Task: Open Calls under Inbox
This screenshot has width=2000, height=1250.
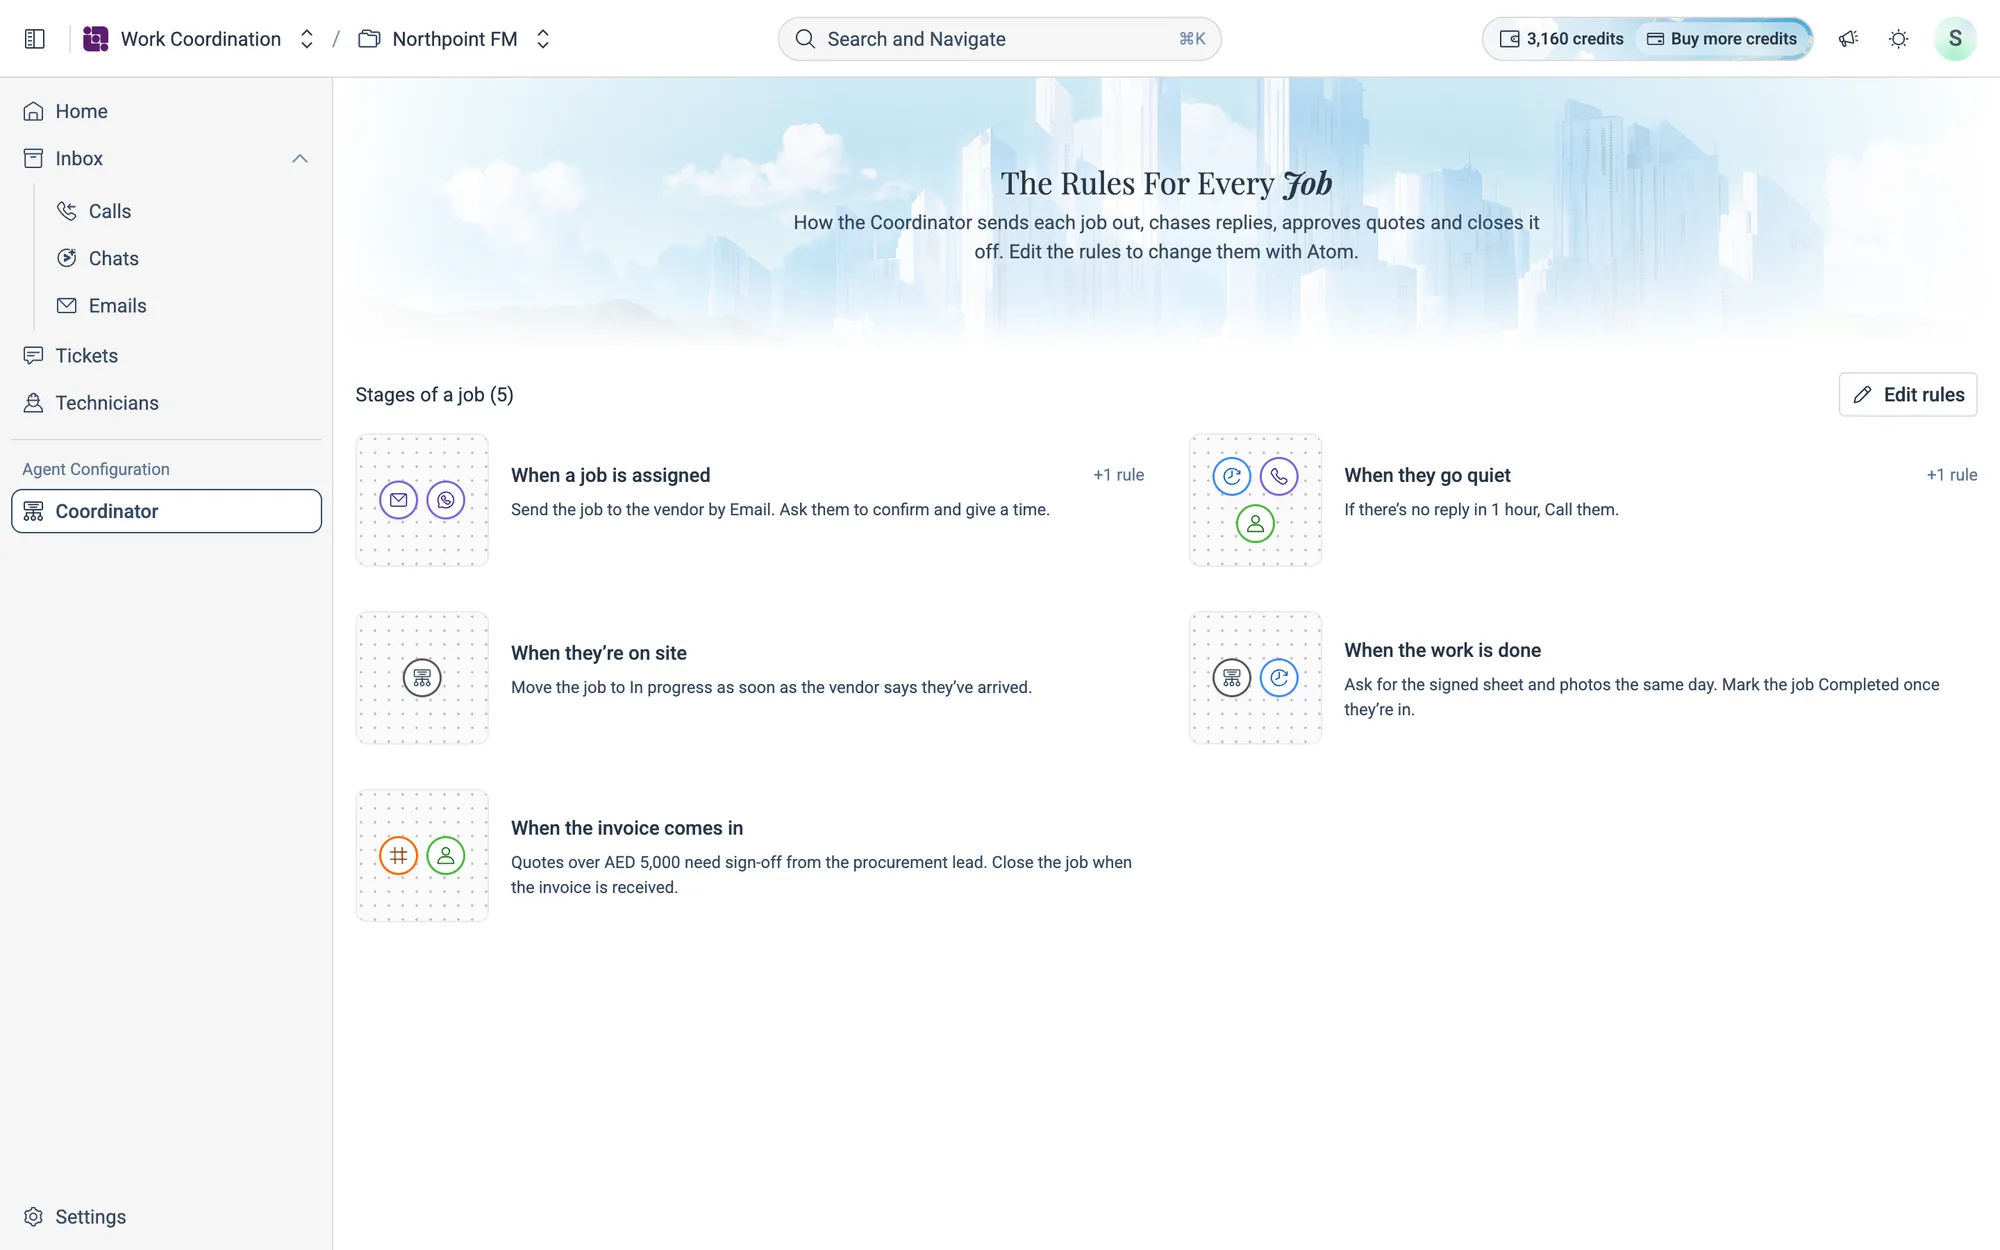Action: pyautogui.click(x=184, y=211)
